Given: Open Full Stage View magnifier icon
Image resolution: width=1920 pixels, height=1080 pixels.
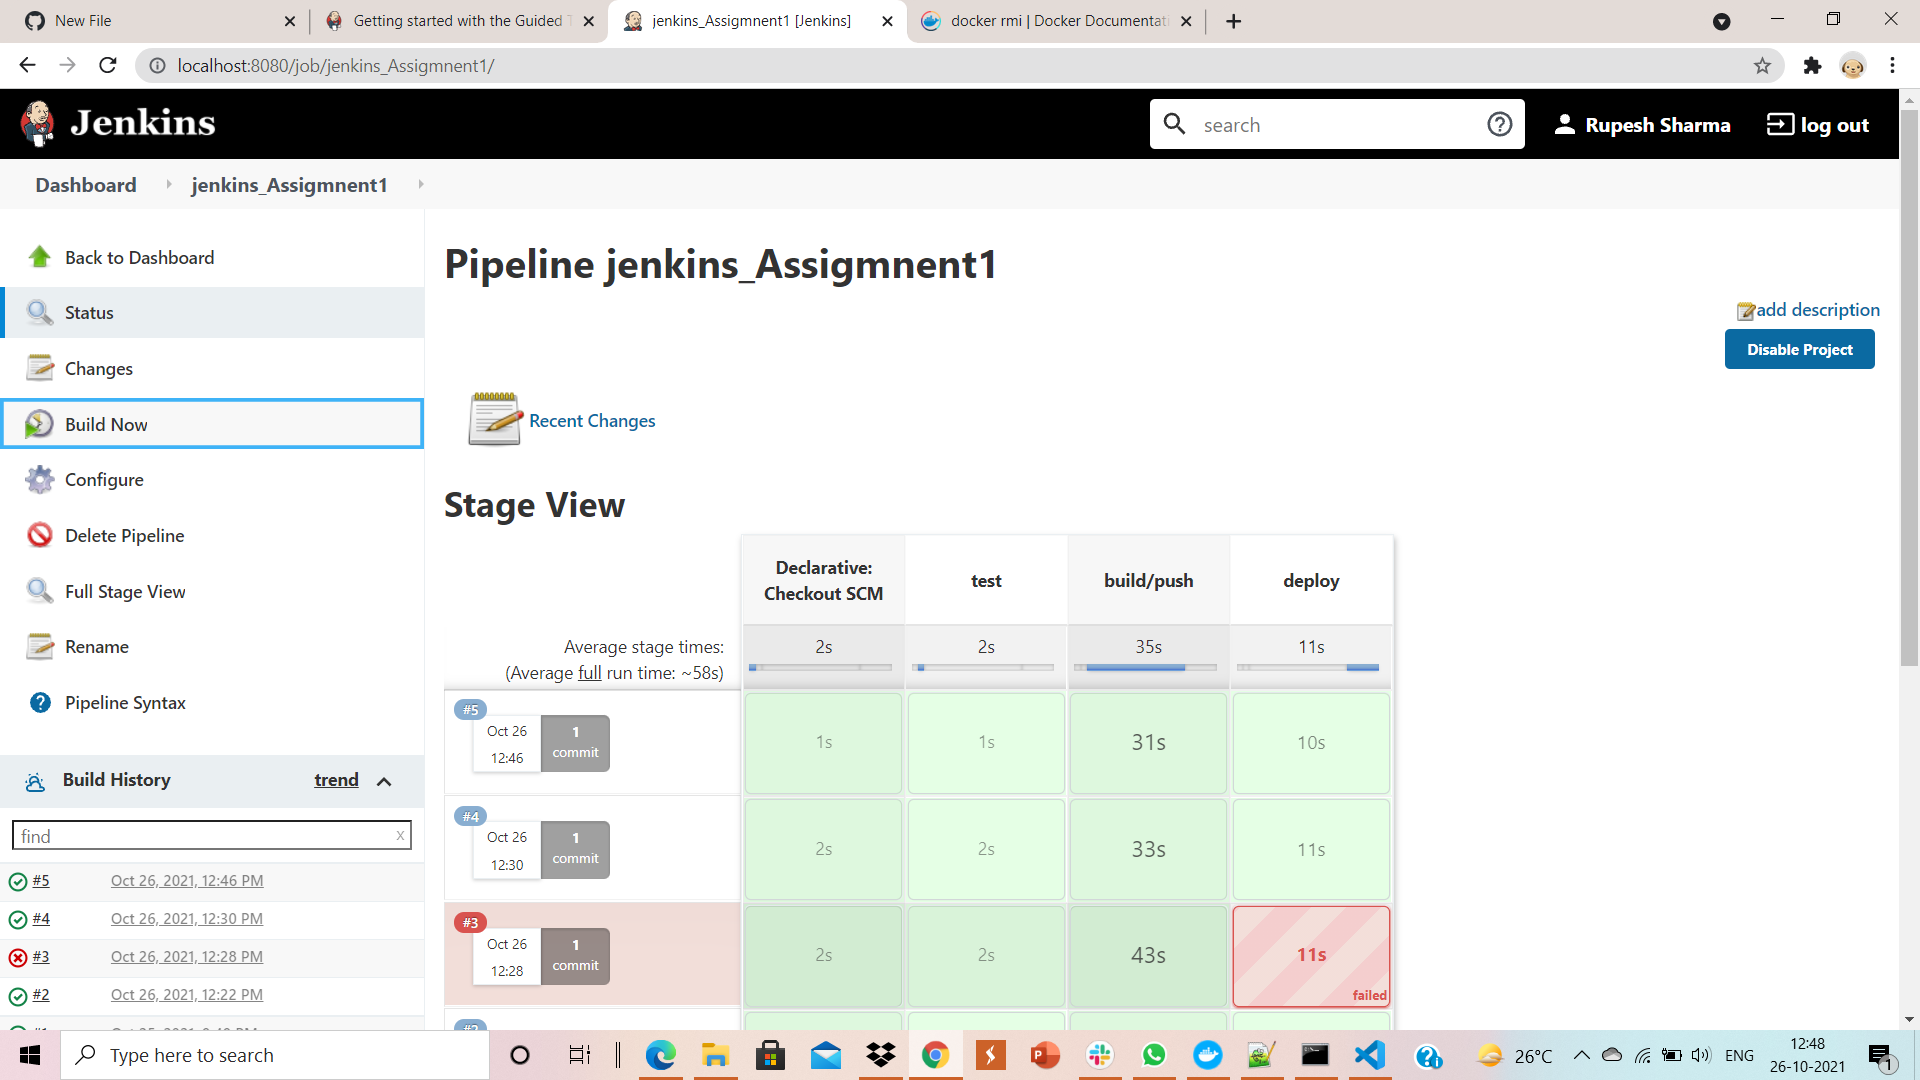Looking at the screenshot, I should click(40, 591).
